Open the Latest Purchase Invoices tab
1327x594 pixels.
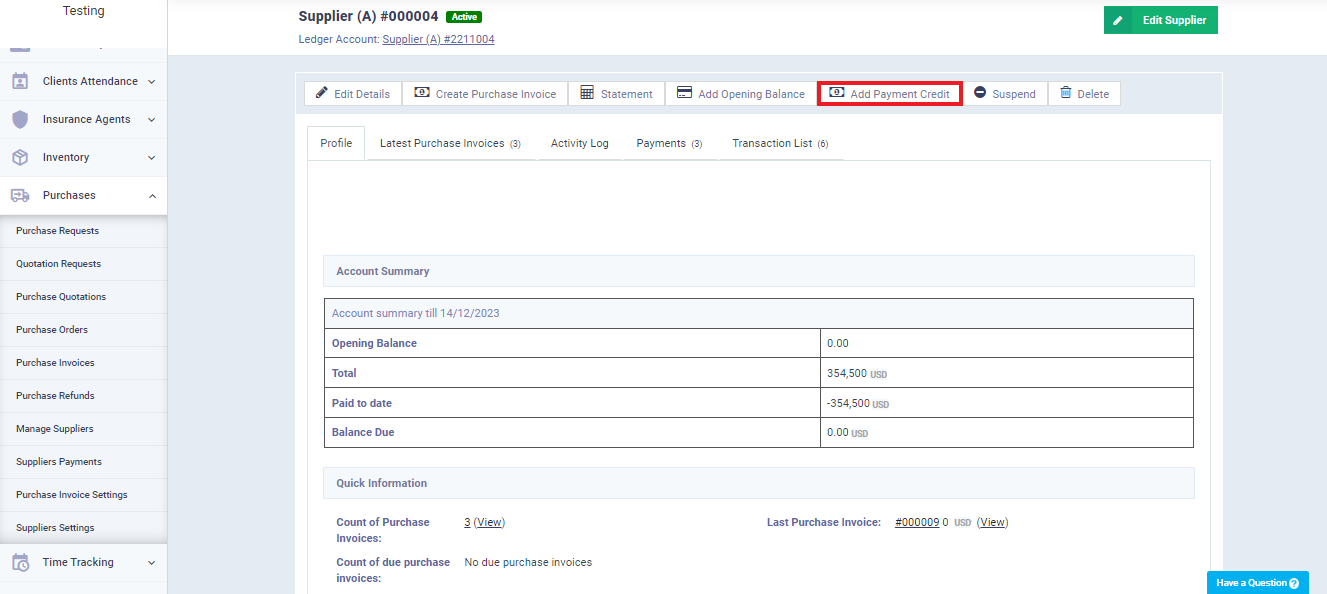450,143
